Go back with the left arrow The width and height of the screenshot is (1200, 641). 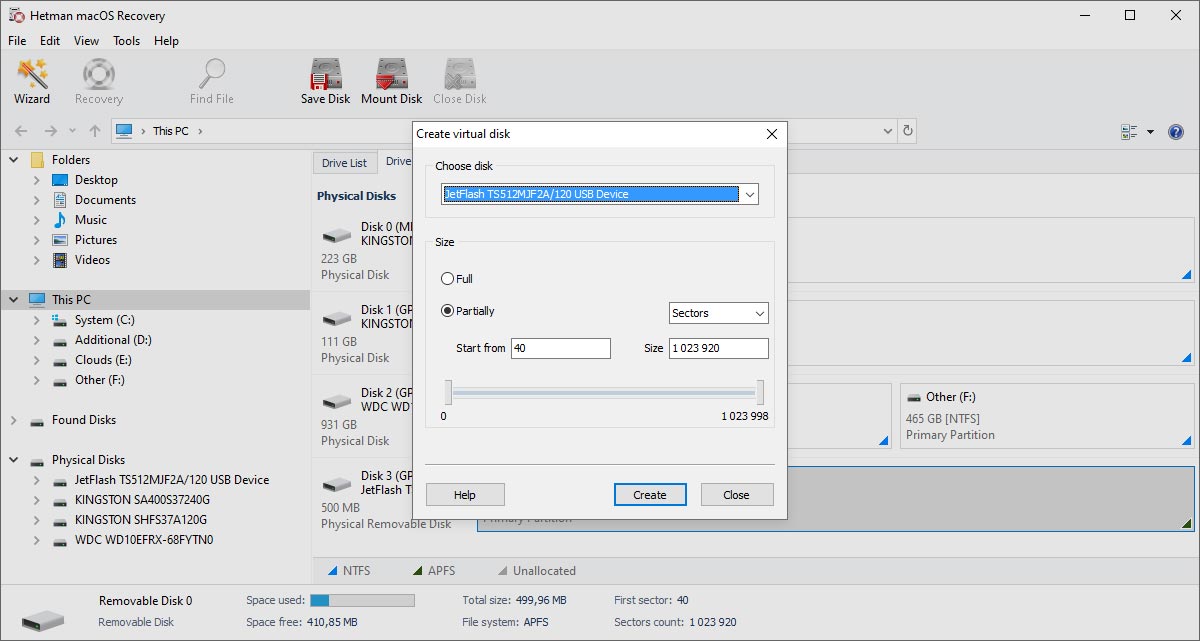coord(21,131)
